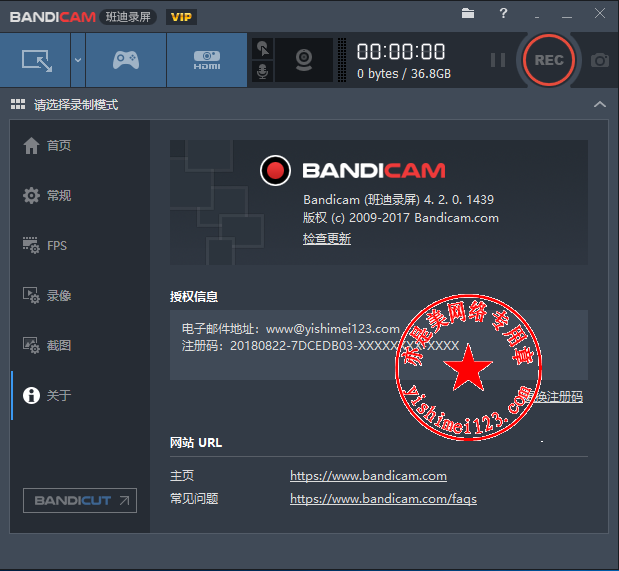619x571 pixels.
Task: Click the 班迪录屏 title badge
Action: (x=128, y=17)
